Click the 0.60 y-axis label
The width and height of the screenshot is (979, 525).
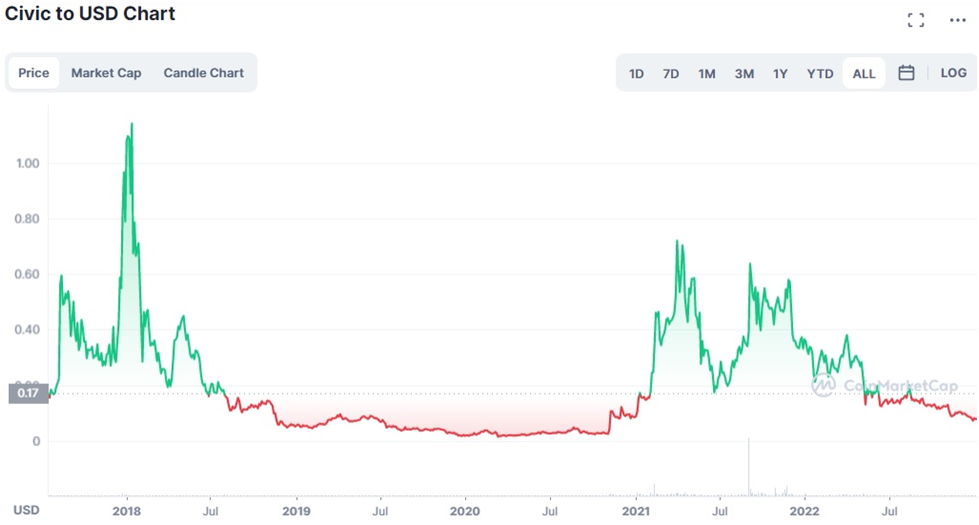(27, 274)
